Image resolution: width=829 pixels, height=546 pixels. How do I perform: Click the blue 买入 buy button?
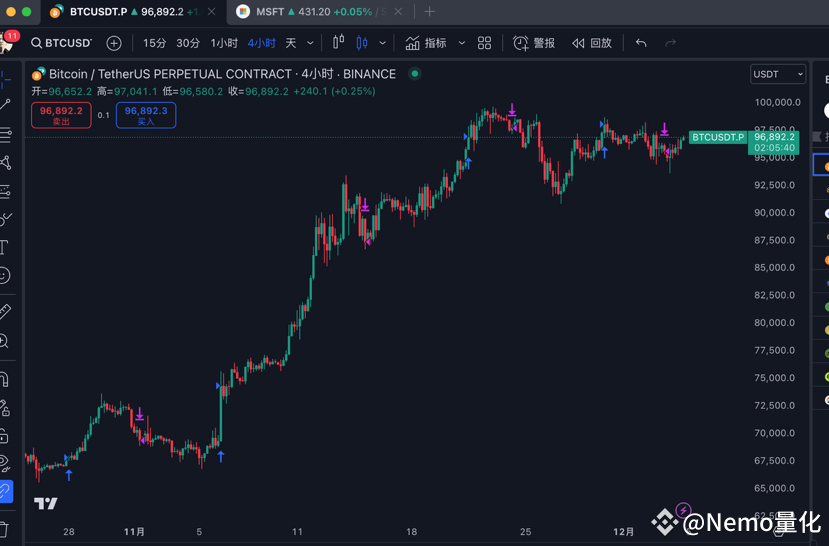coord(146,115)
